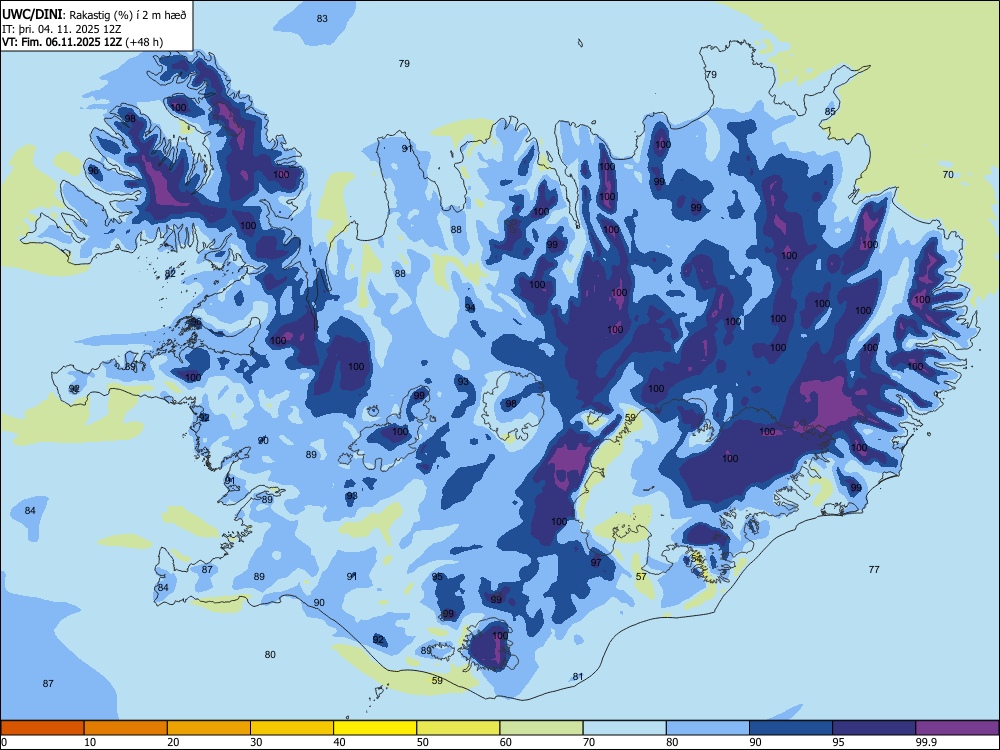The height and width of the screenshot is (750, 1000).
Task: Click the map value '97' in the southern highlands
Action: [x=596, y=562]
